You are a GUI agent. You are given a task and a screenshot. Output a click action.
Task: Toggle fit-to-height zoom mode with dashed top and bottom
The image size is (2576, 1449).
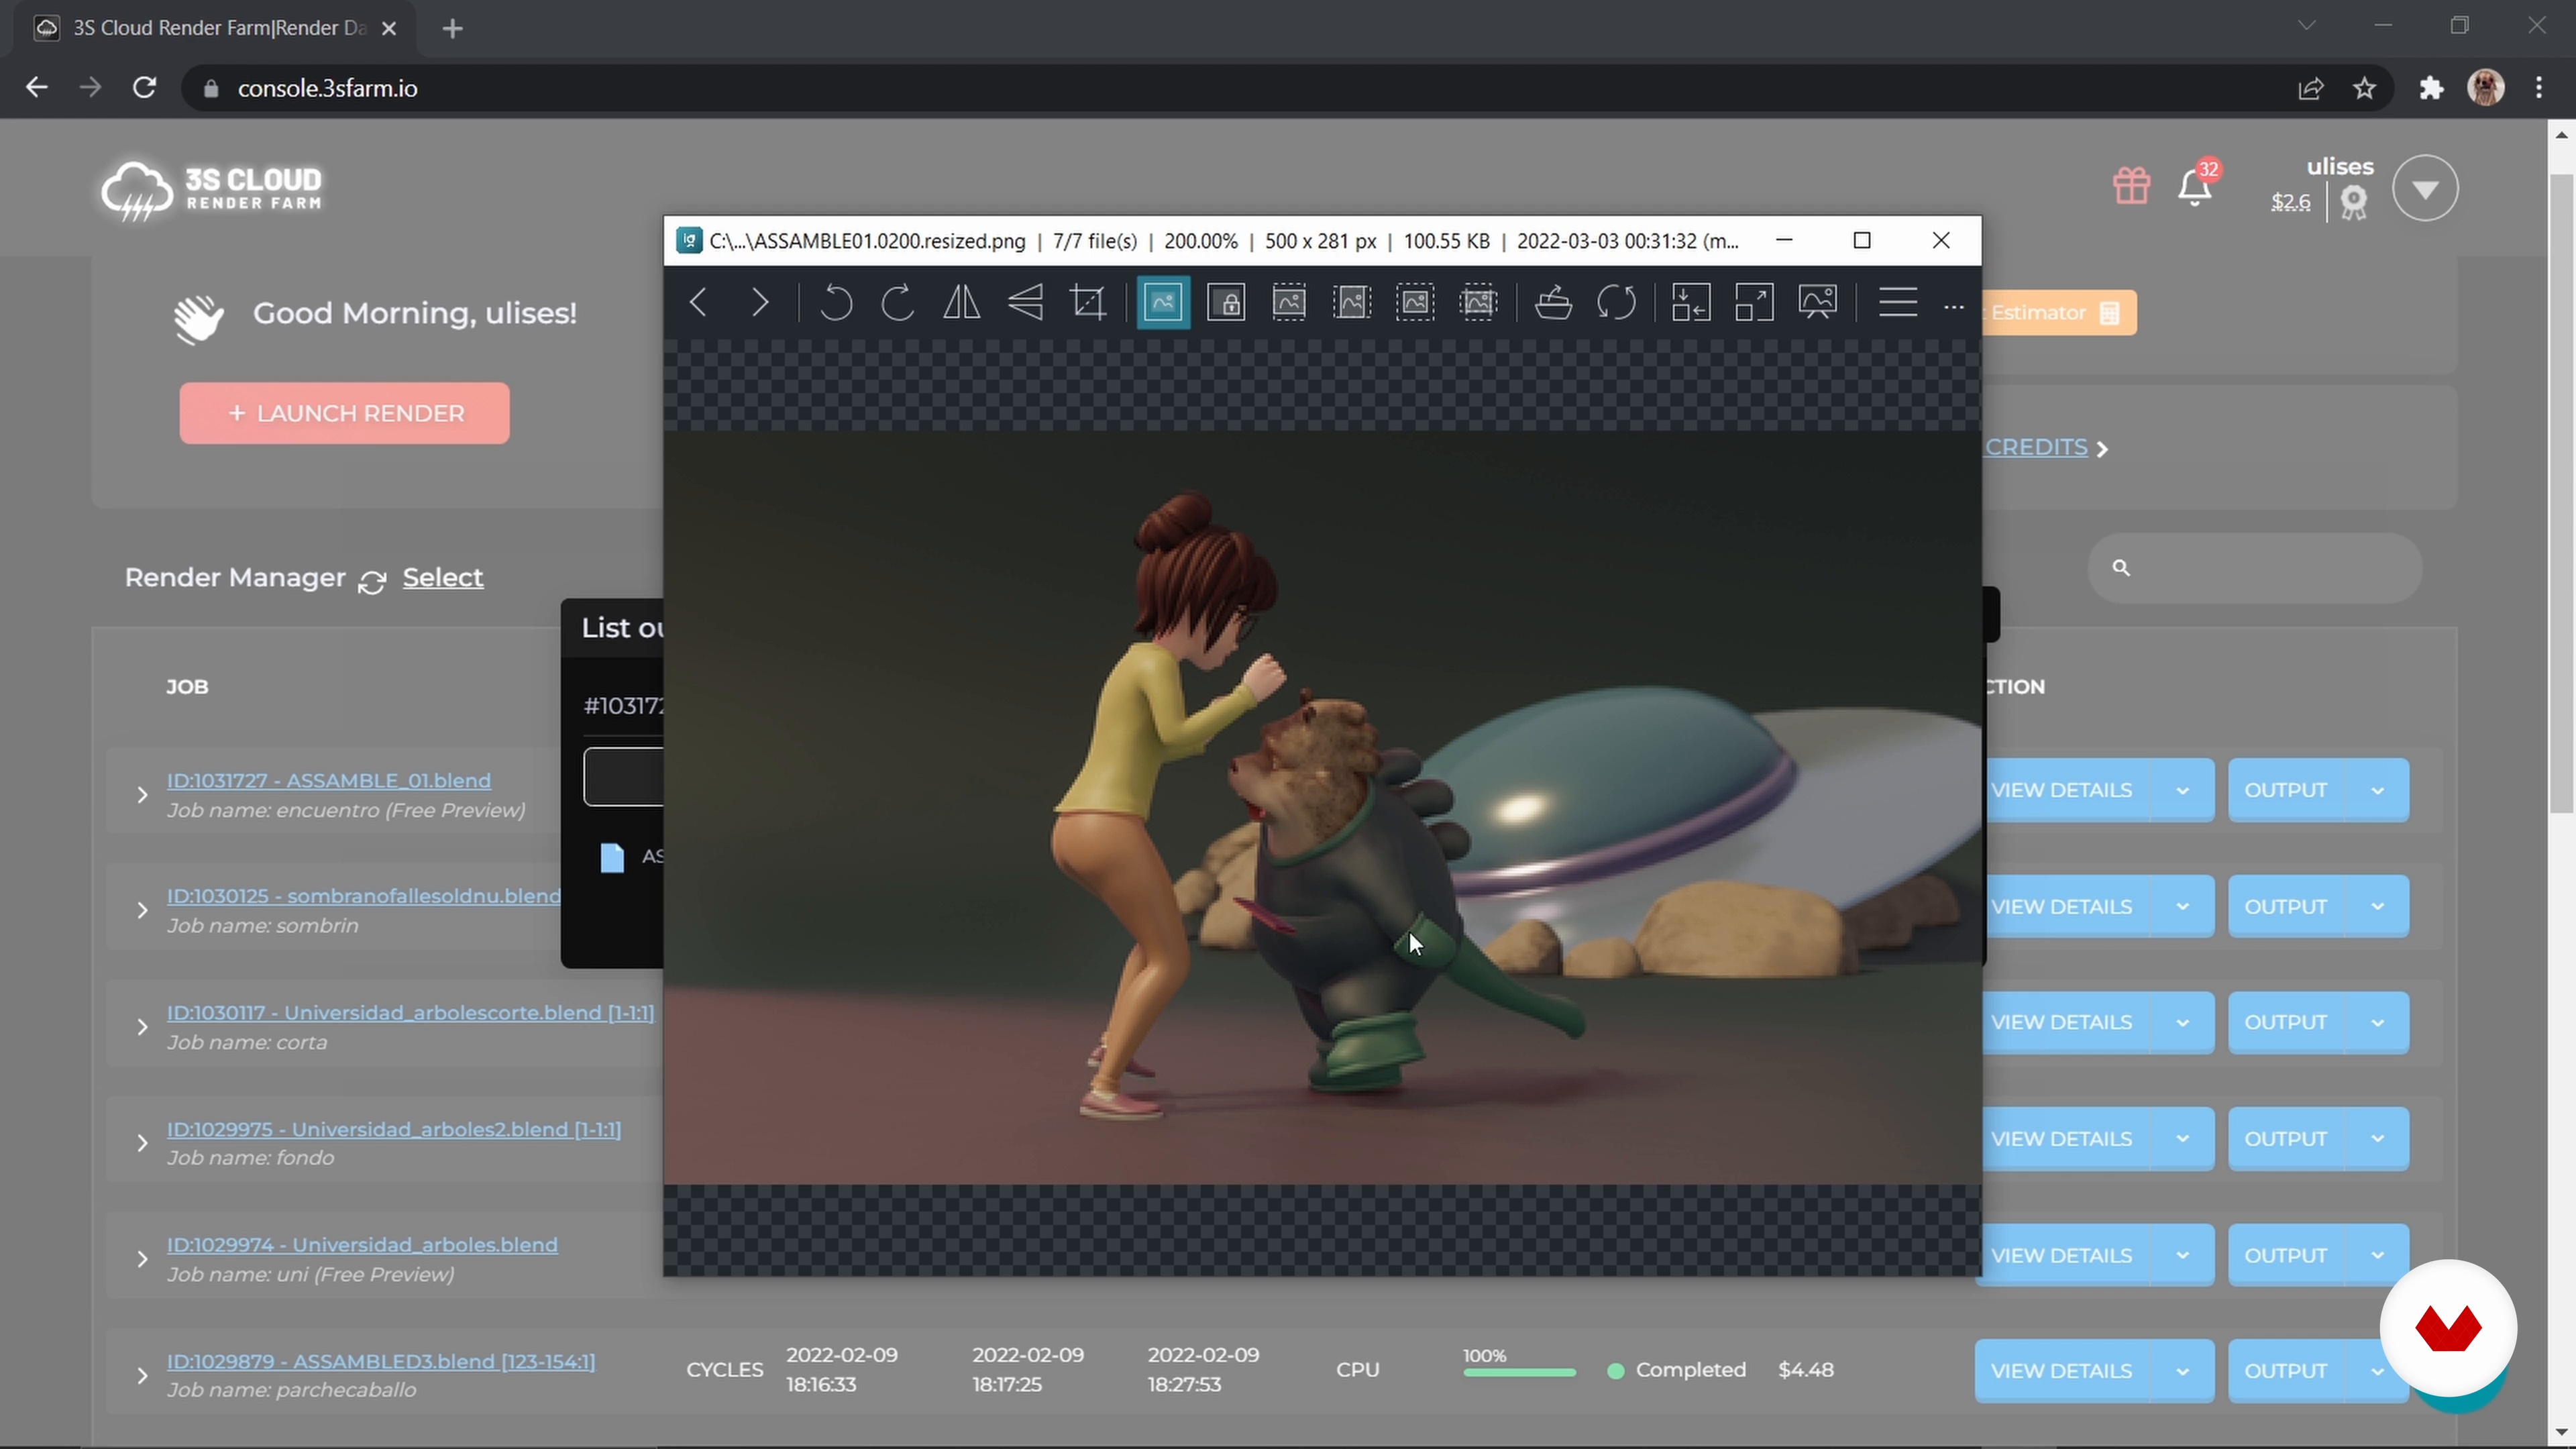pos(1289,302)
